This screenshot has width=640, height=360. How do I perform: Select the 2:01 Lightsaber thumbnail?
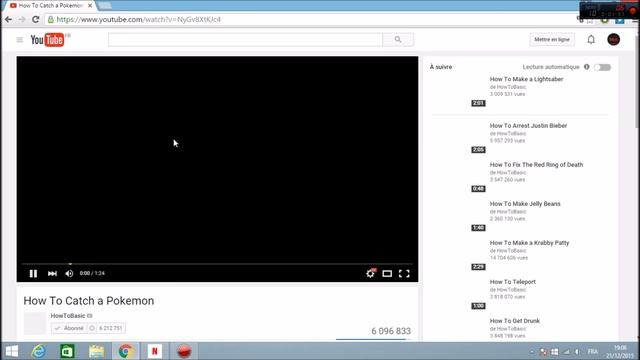point(458,91)
